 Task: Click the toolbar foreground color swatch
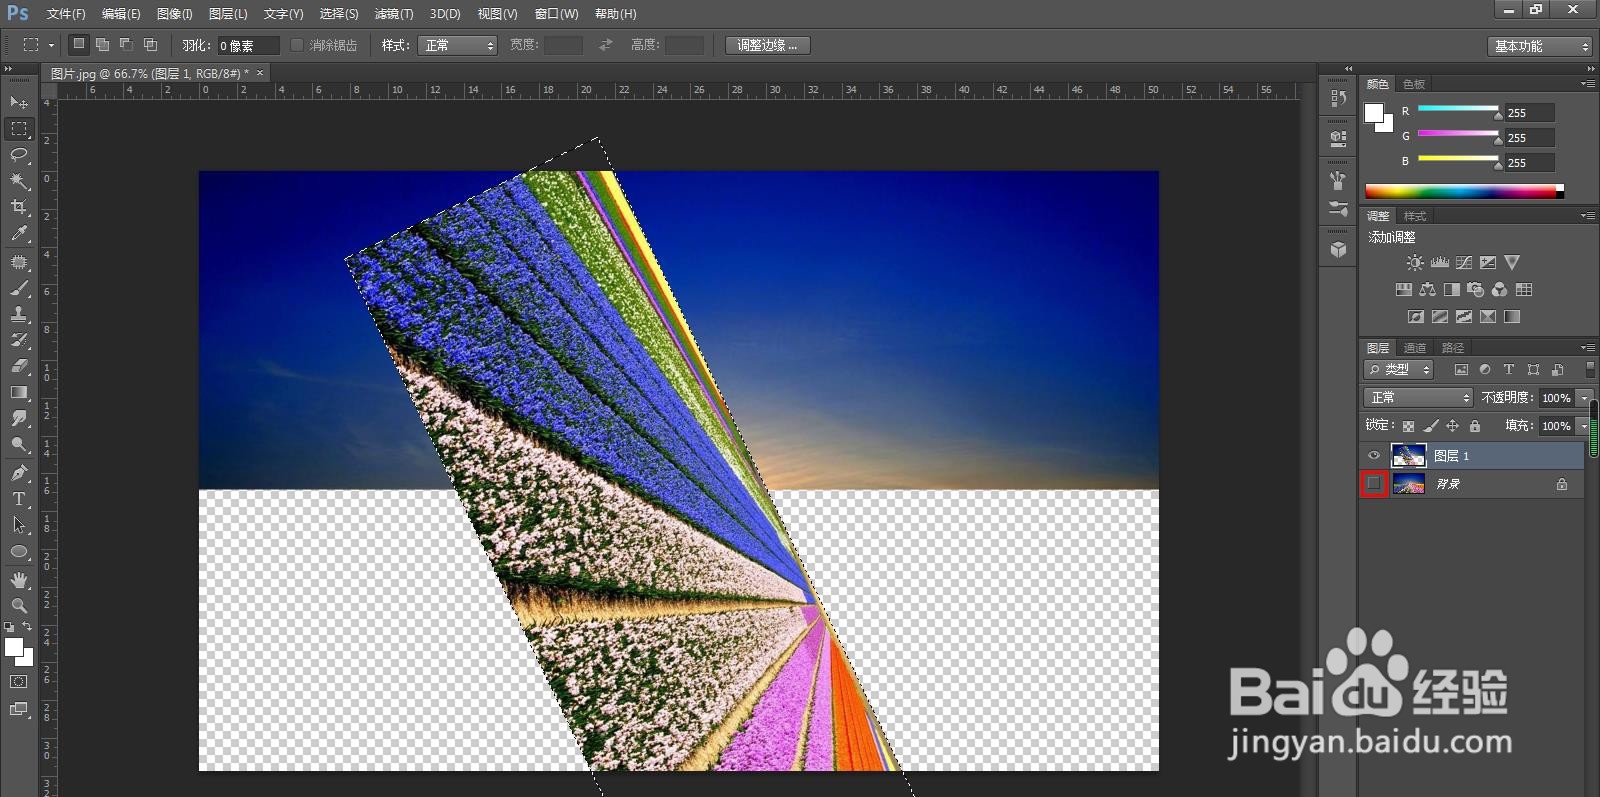[13, 647]
